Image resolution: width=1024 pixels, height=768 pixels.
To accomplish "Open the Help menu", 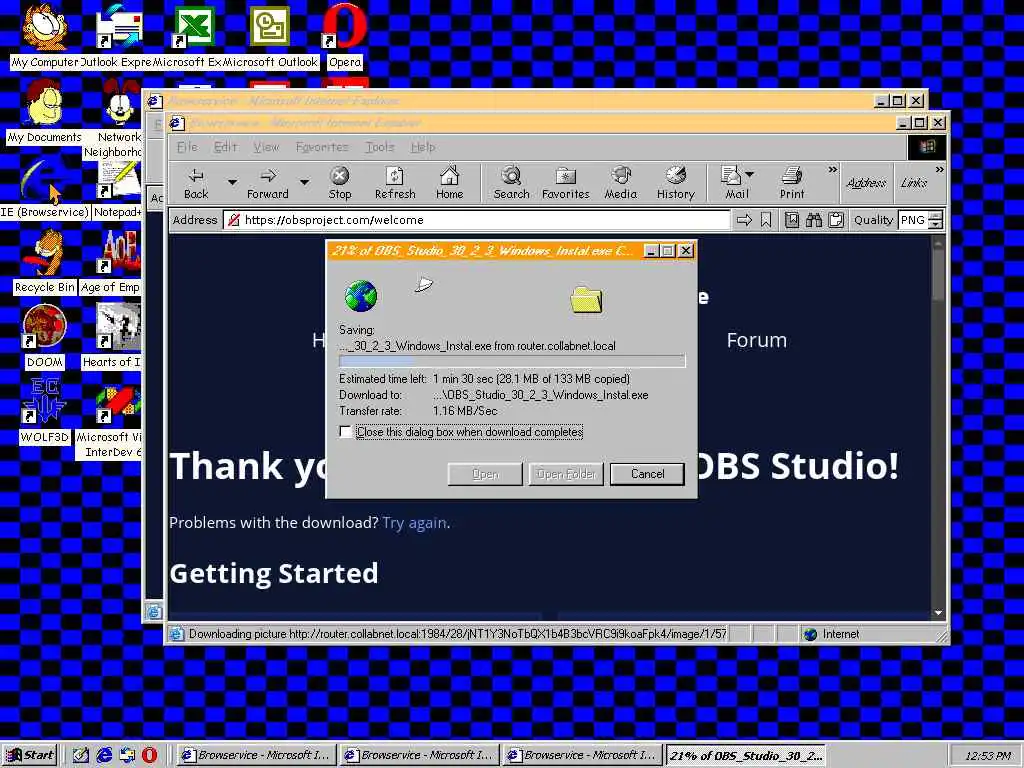I will [x=423, y=147].
